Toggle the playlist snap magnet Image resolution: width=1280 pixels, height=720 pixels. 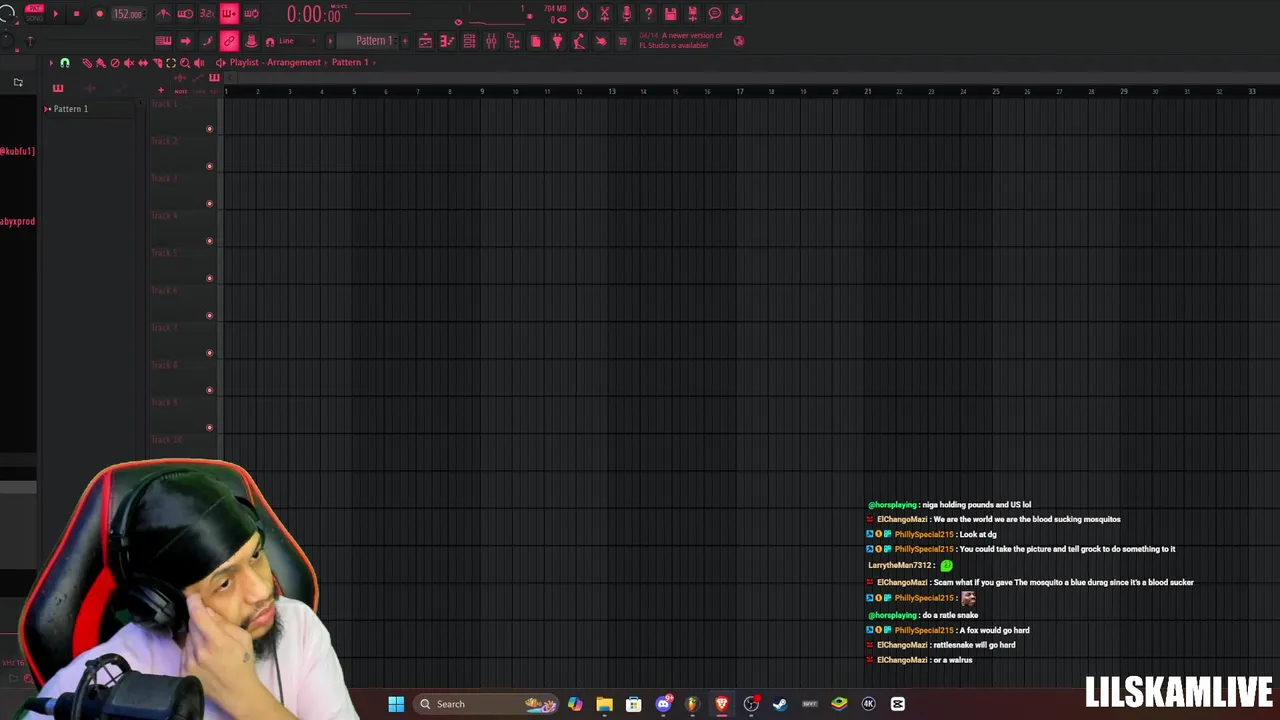tap(65, 63)
